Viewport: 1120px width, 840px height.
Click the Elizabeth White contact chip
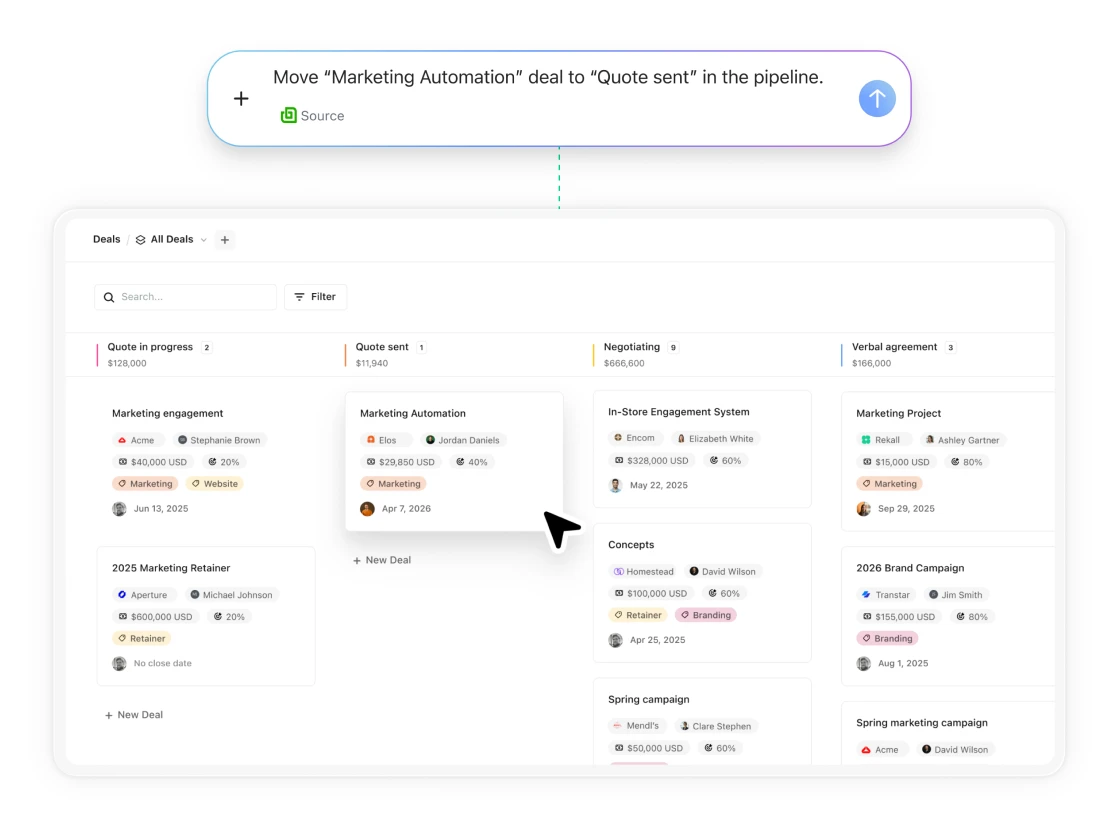715,439
